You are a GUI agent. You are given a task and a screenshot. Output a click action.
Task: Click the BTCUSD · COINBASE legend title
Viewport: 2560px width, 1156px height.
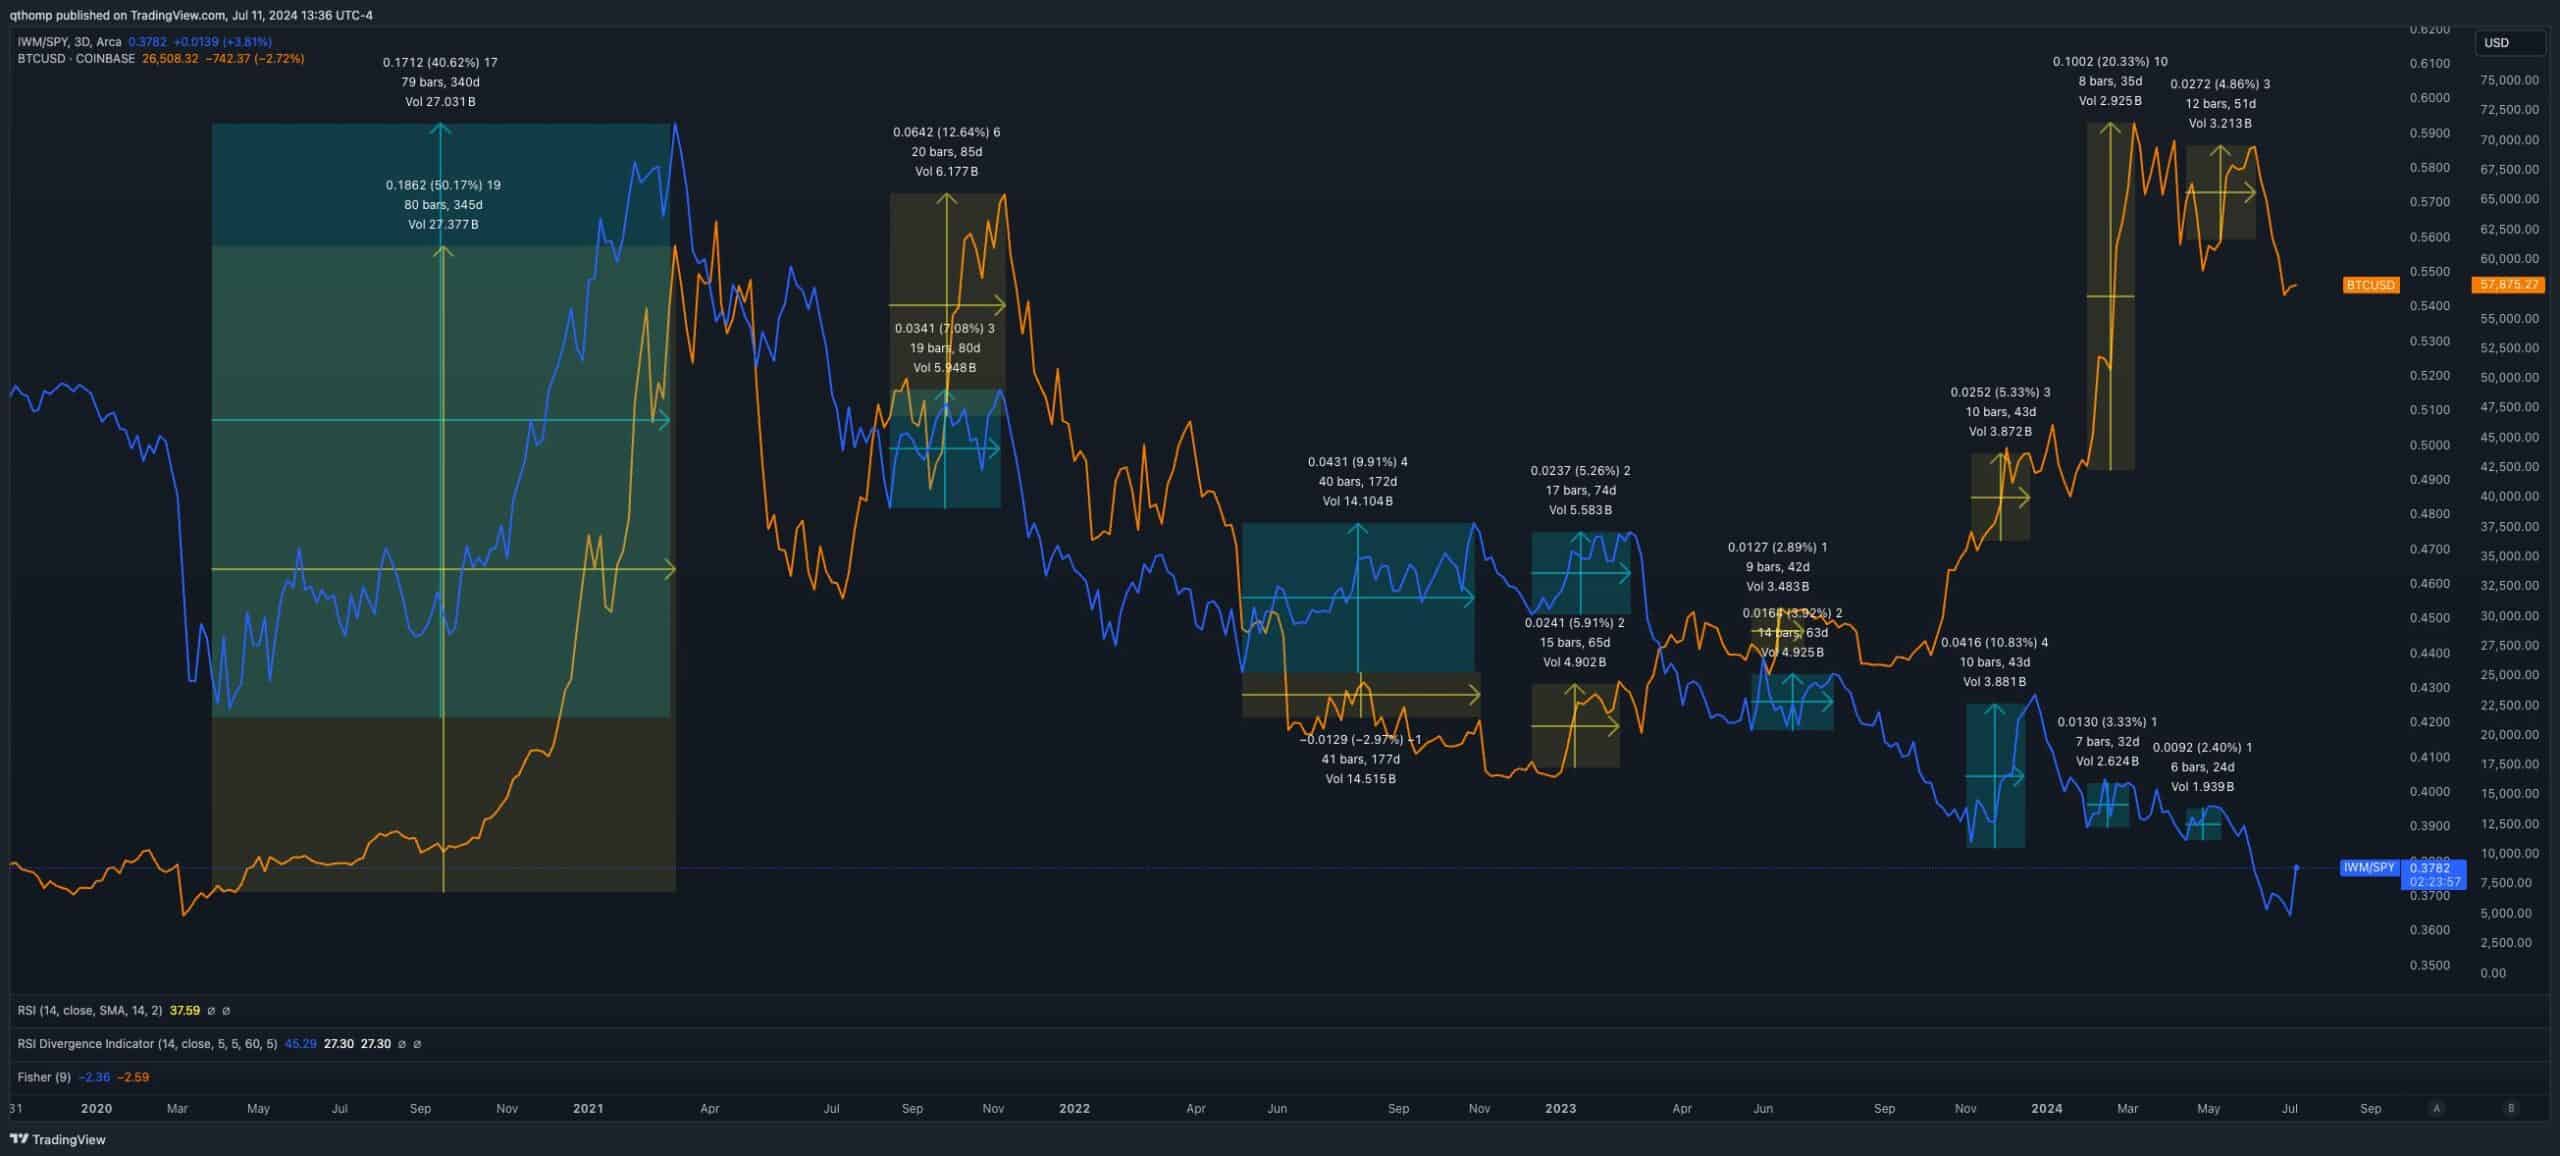[x=76, y=59]
